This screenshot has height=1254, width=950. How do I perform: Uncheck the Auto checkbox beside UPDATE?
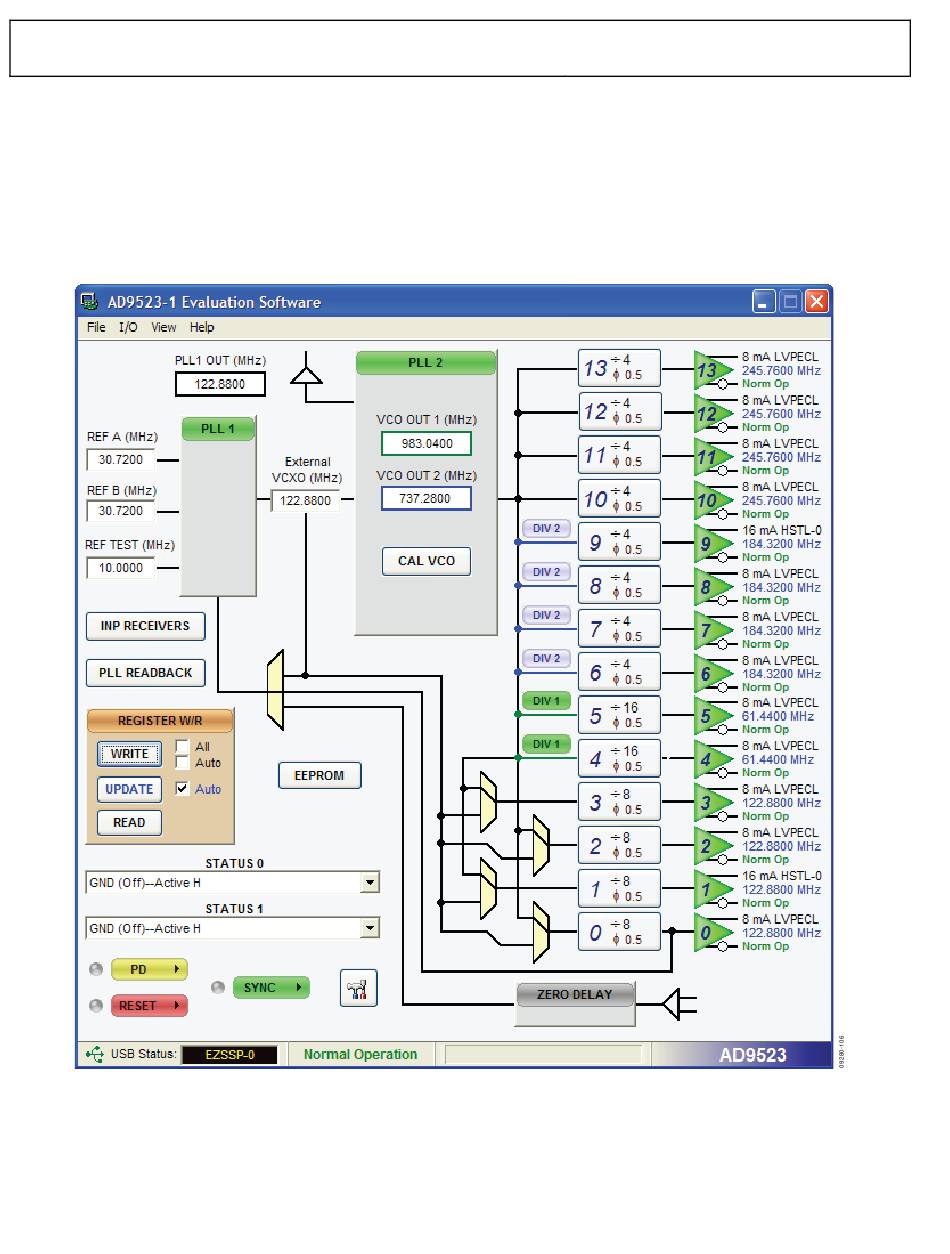[x=182, y=788]
